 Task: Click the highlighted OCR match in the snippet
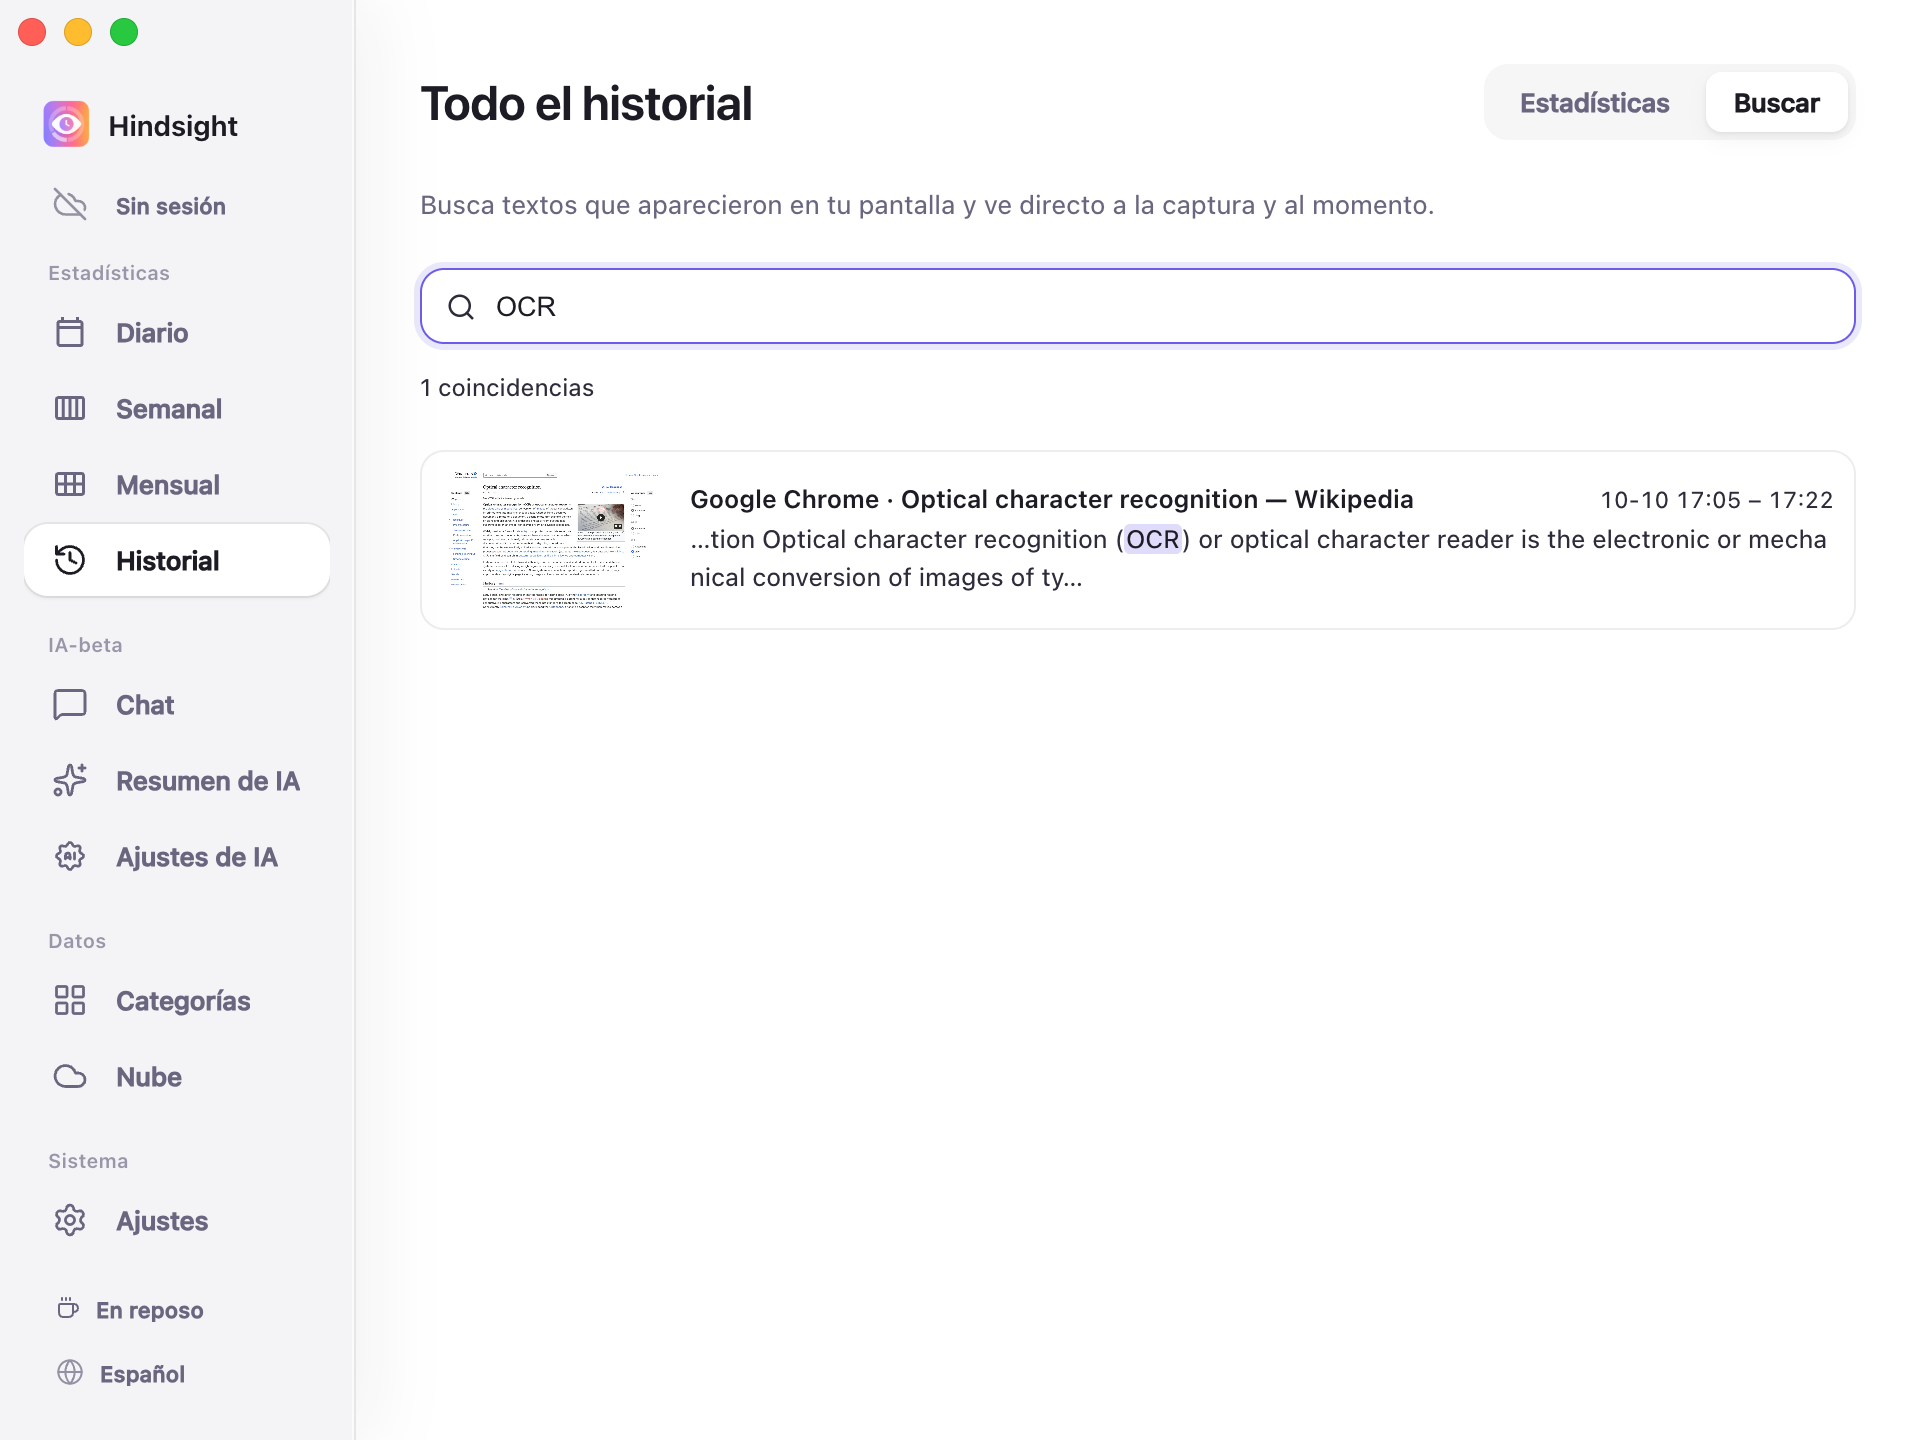(1152, 540)
